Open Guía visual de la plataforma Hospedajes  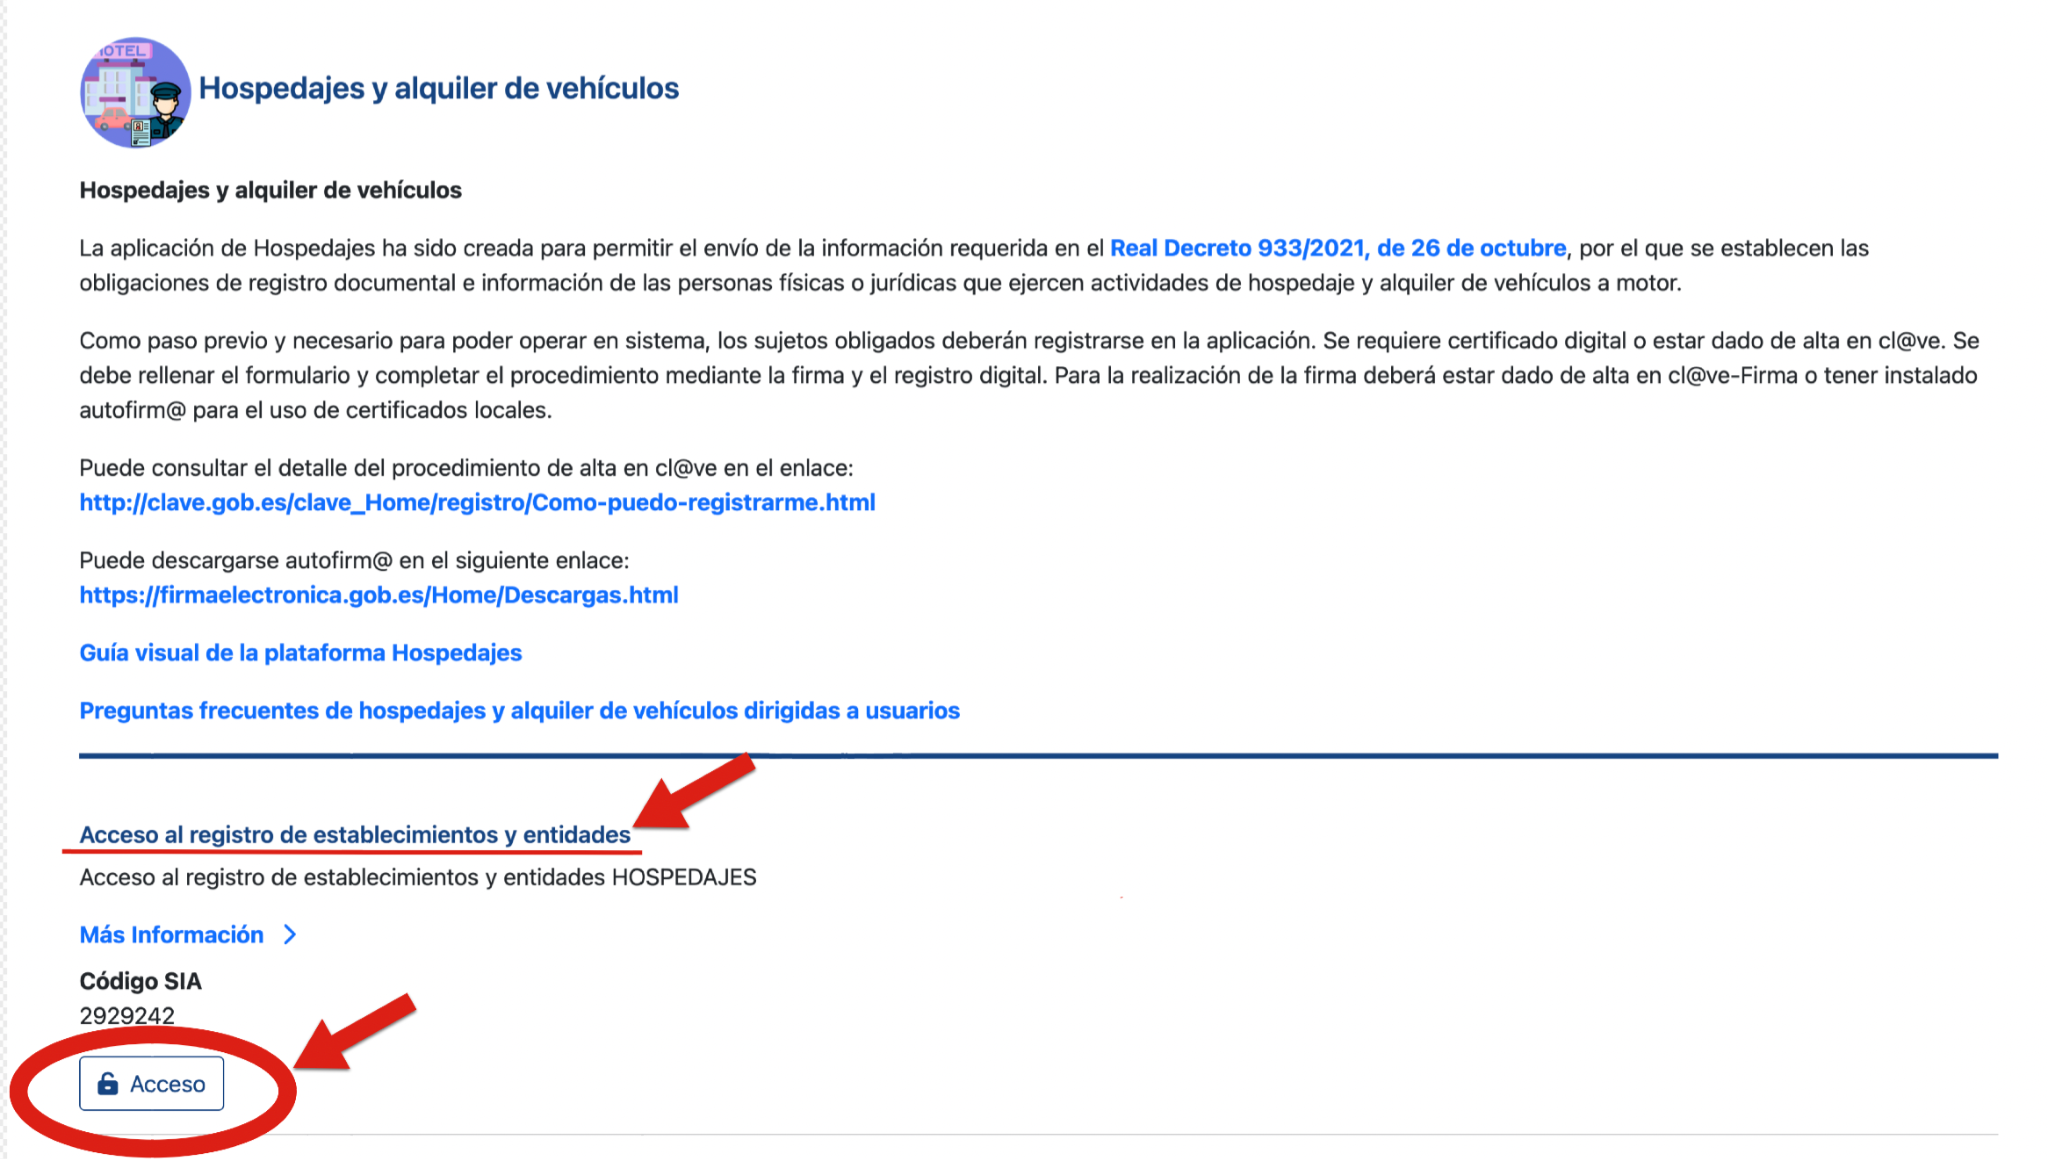click(x=300, y=653)
